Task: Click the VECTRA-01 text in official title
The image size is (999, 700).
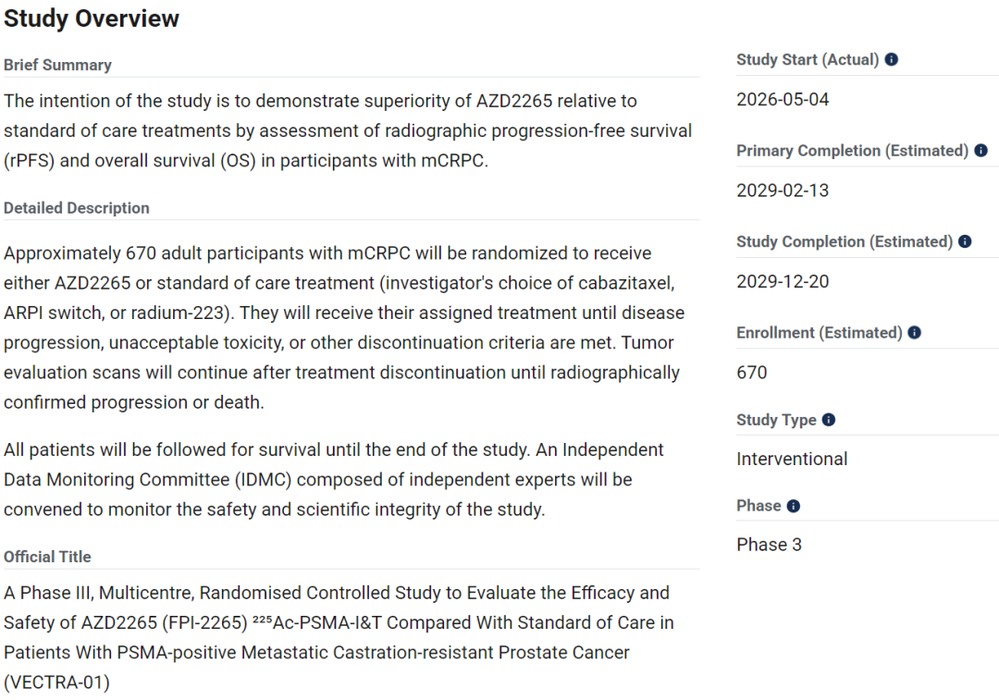Action: coord(57,682)
